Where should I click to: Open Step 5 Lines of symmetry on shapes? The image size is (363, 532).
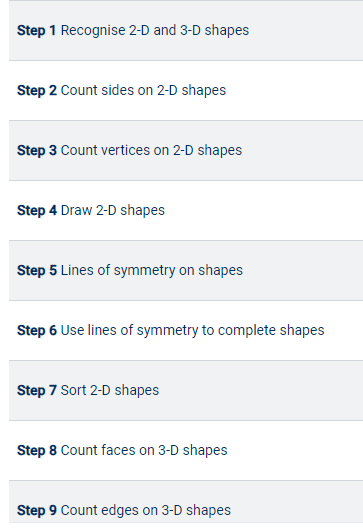[x=186, y=271]
